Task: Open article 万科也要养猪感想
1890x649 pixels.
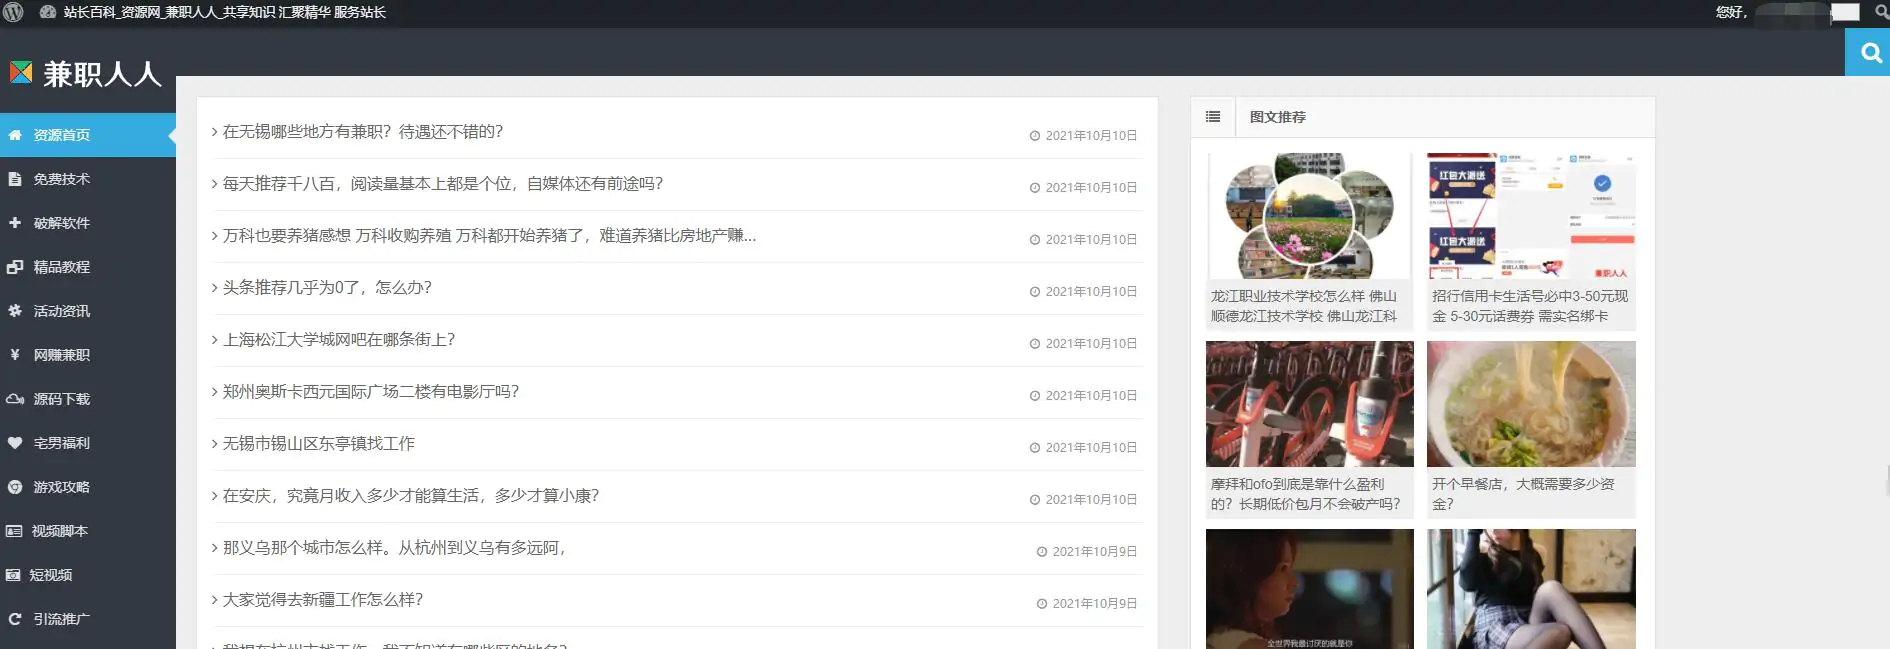Action: [x=489, y=236]
